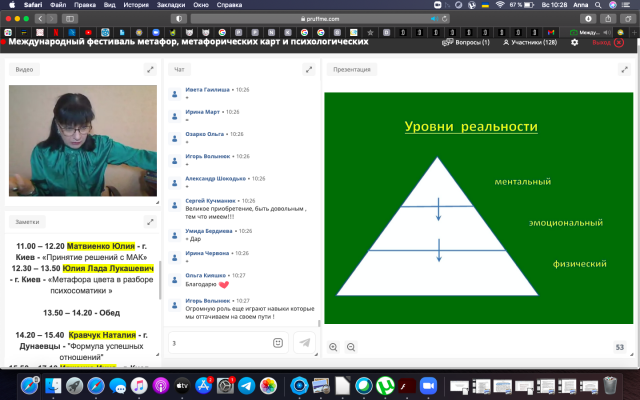This screenshot has width=640, height=400.
Task: Launch Zoom from the Dock
Action: (429, 385)
